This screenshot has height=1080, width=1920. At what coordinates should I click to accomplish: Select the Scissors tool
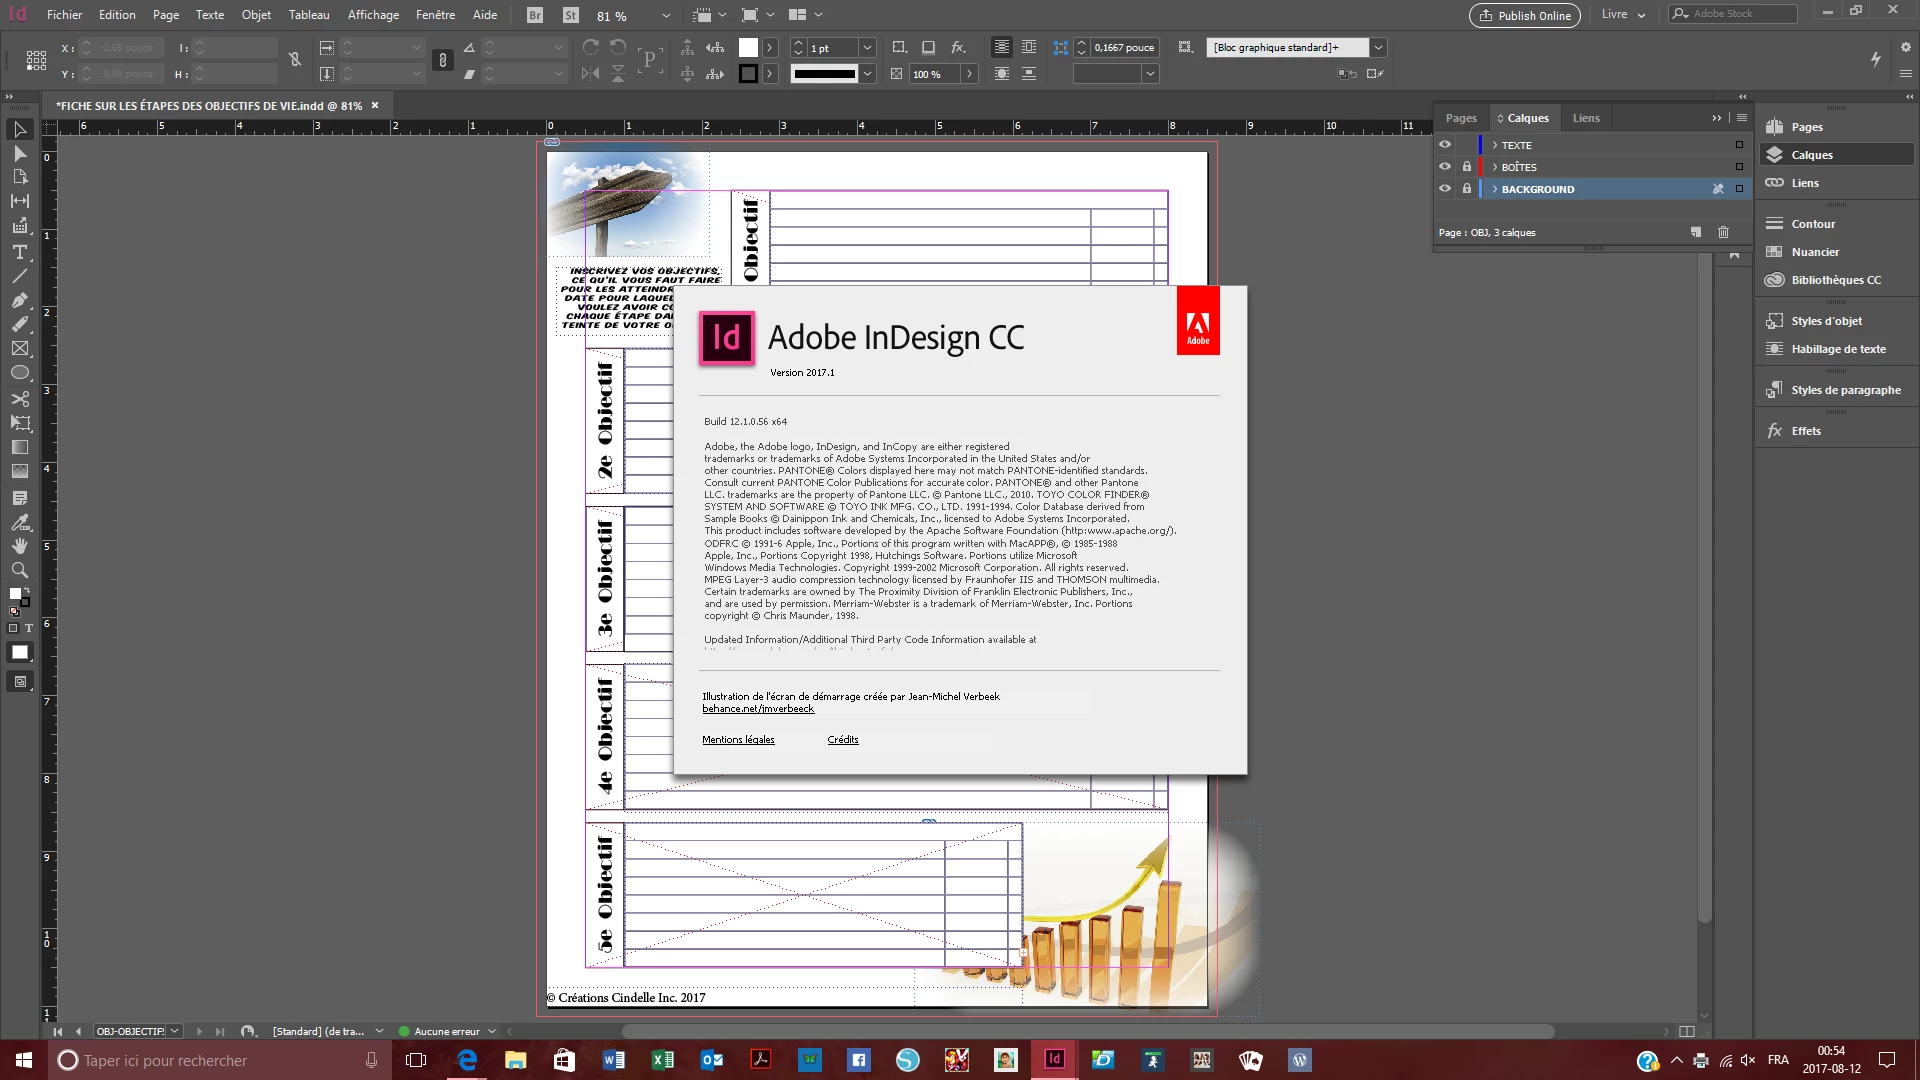coord(19,398)
